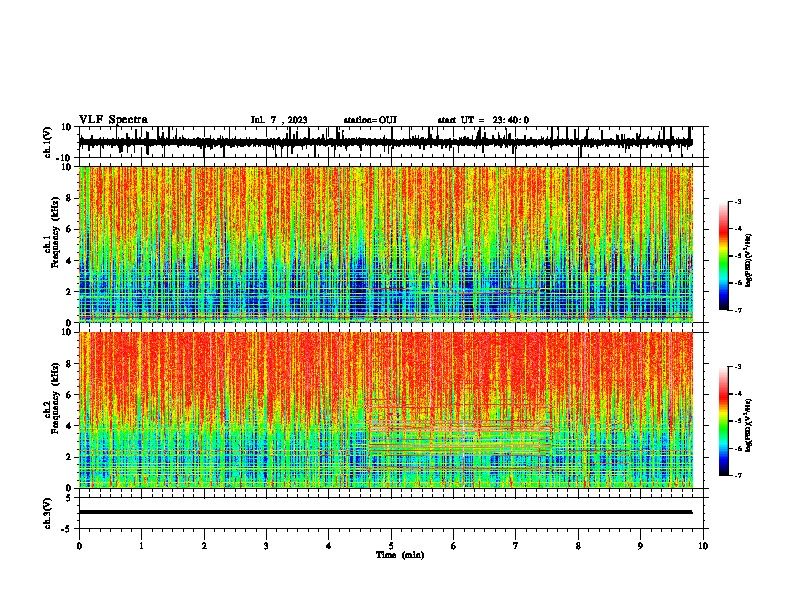Select the ch.2 'Frequency (kHz)' axis label
The image size is (792, 612).
coord(56,398)
